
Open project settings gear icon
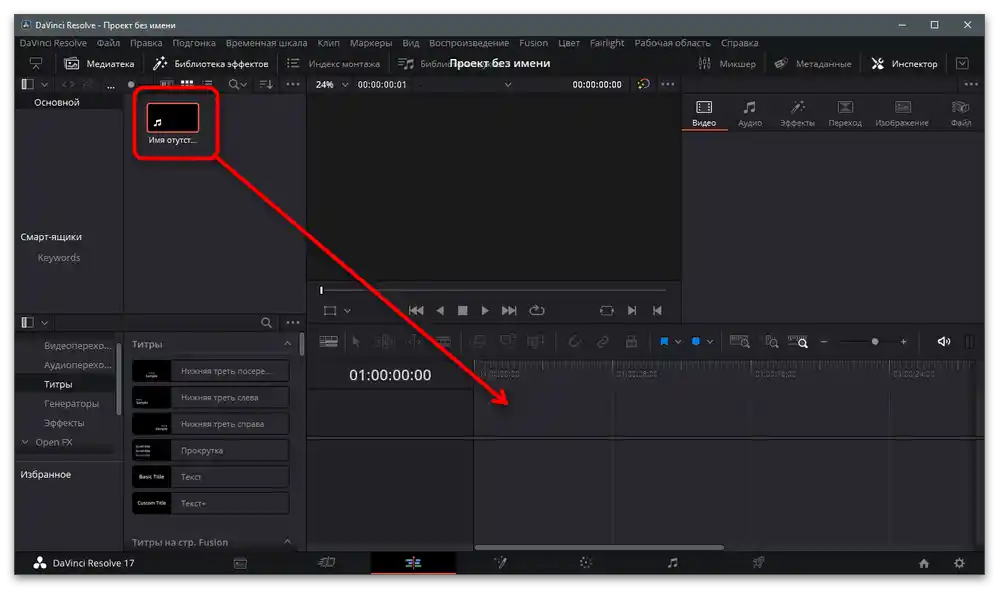(959, 563)
